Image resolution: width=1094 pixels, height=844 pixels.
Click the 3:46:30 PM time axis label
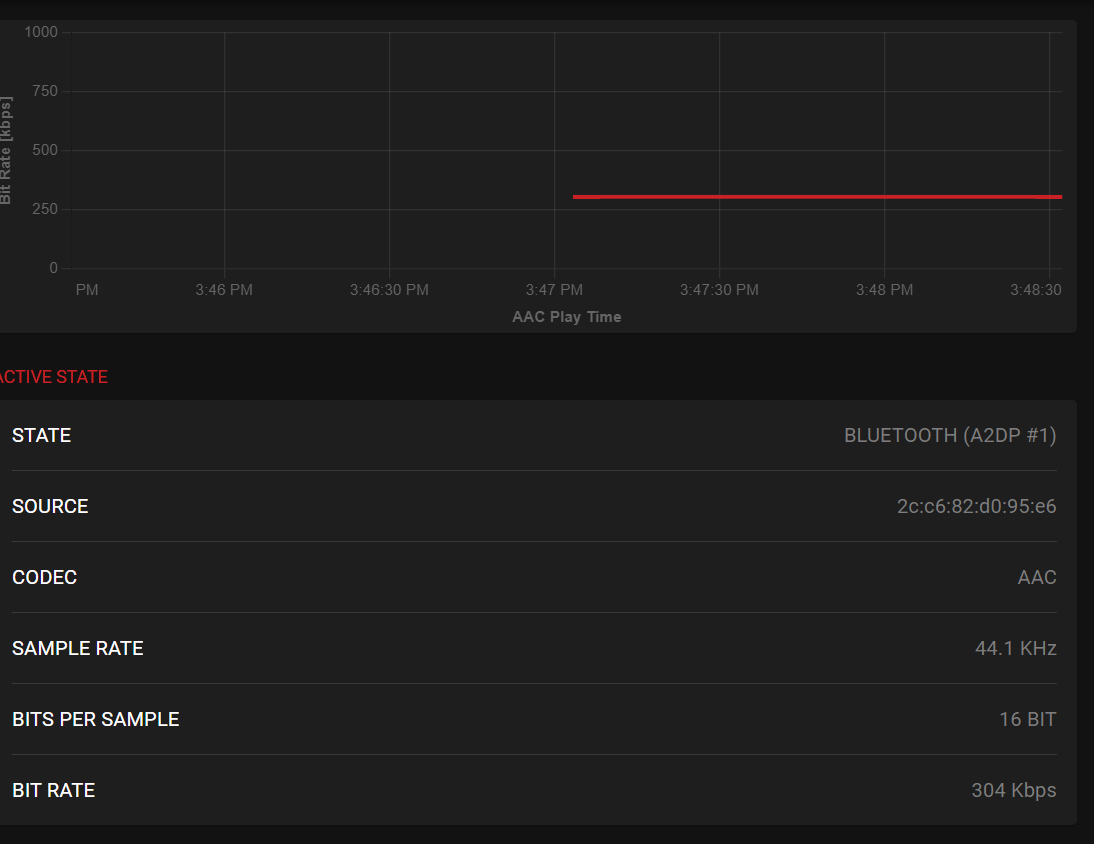pyautogui.click(x=389, y=290)
